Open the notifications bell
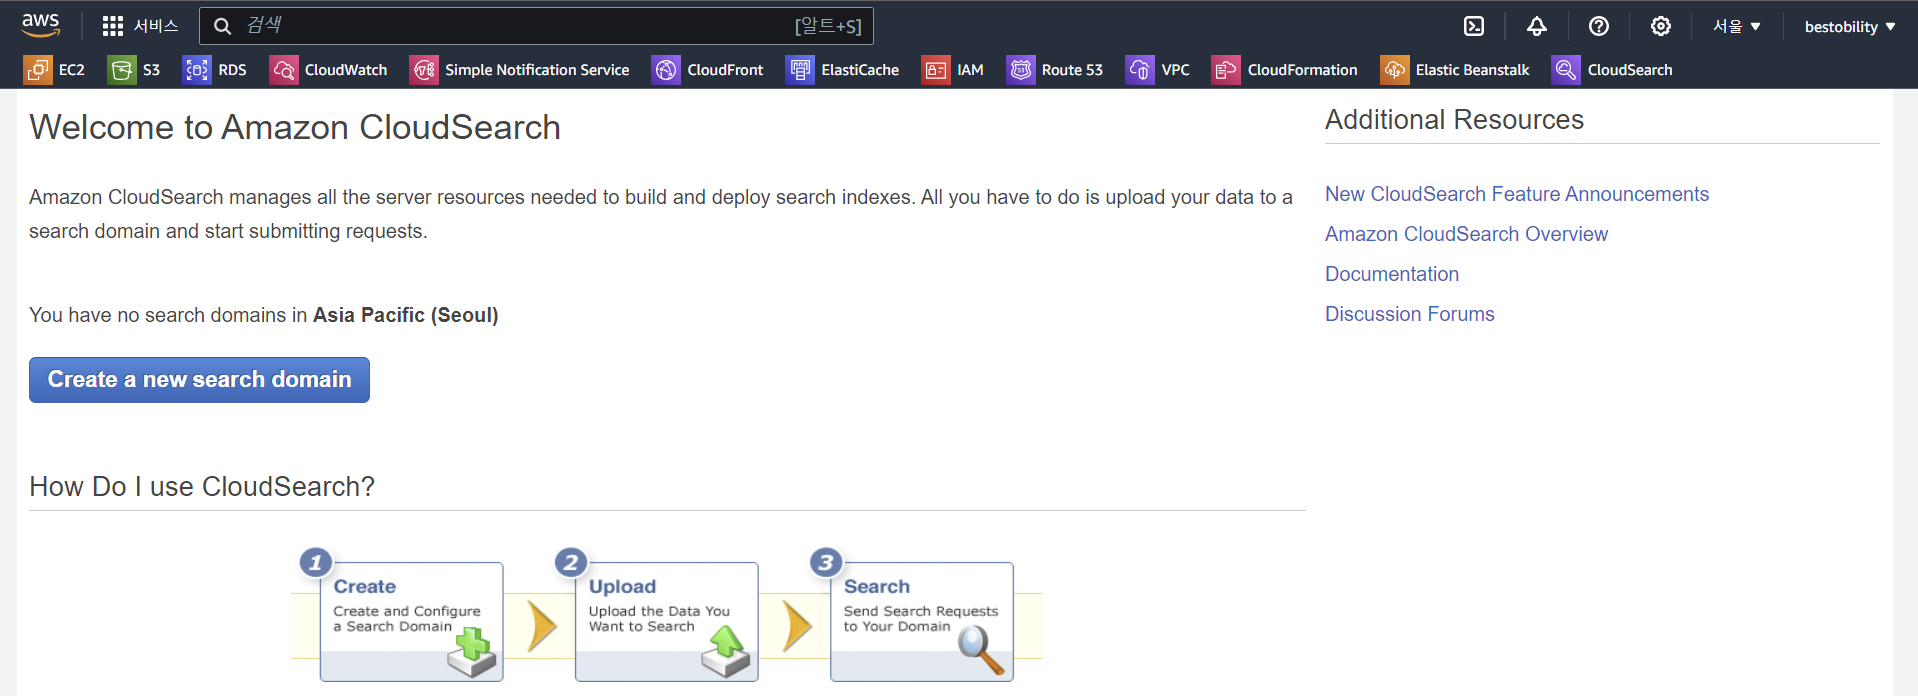Screen dimensions: 1918x696 pos(1537,26)
